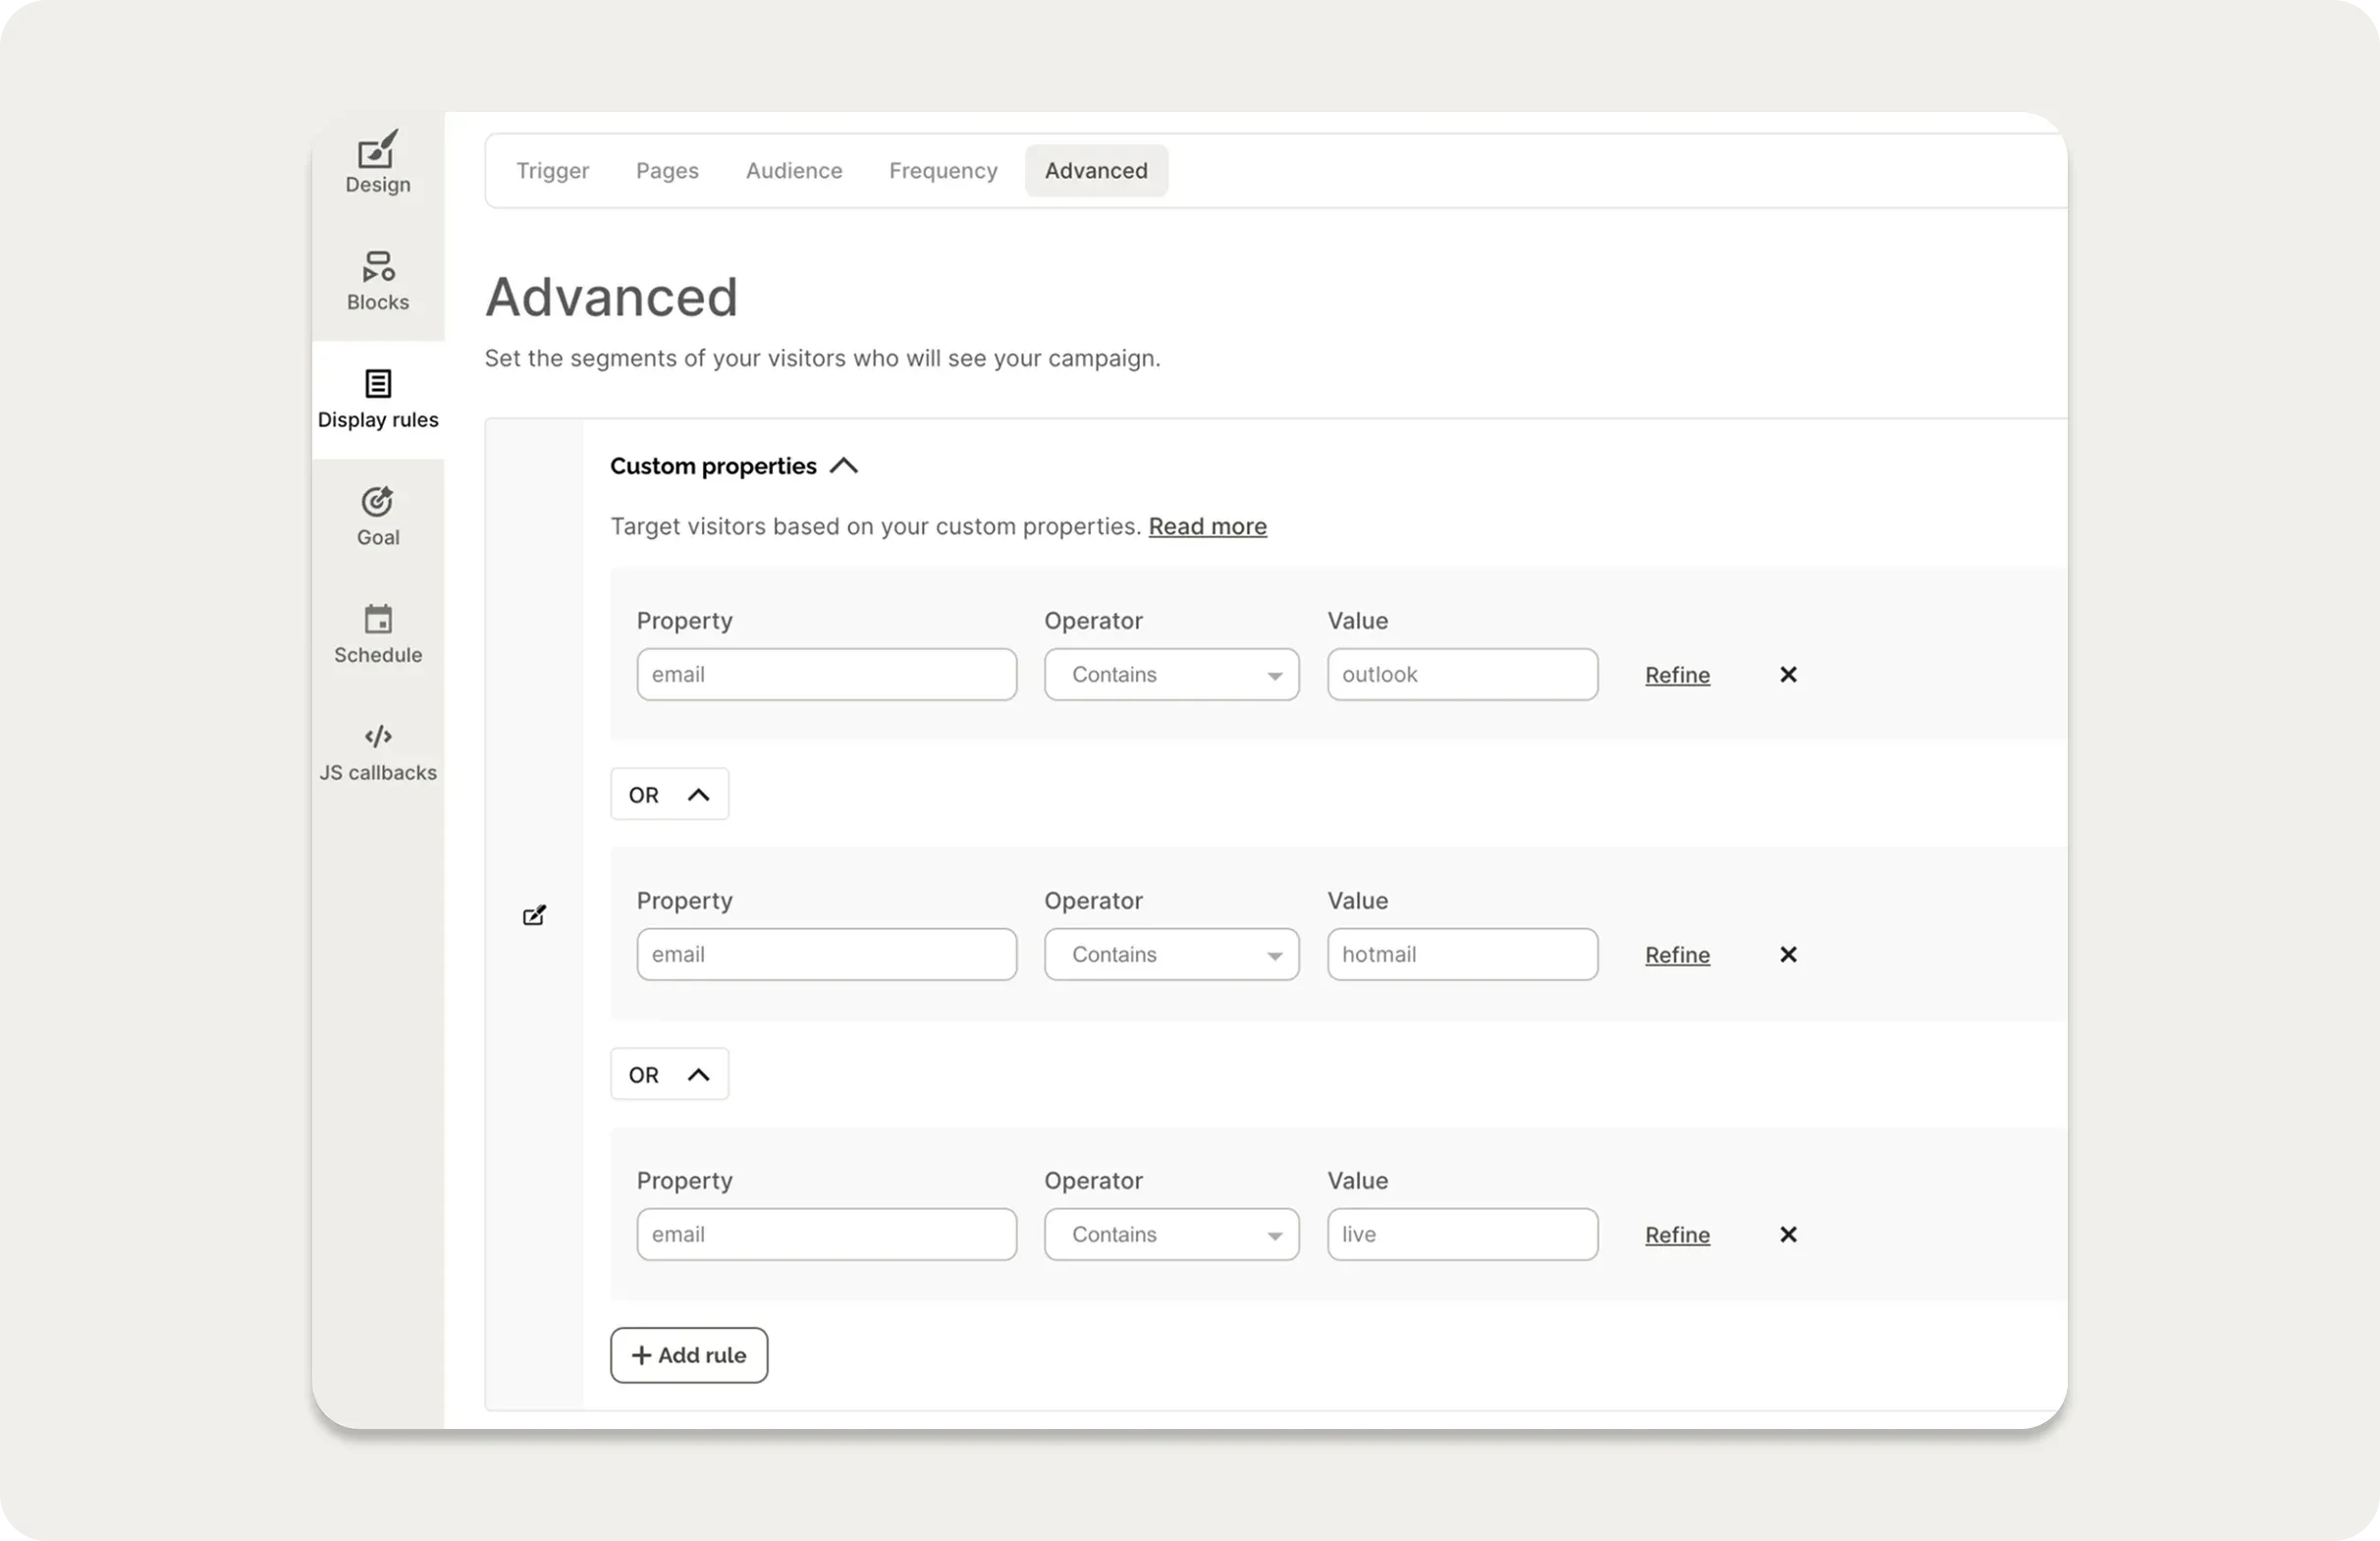Switch to the Audience tab
2380x1541 pixels.
pos(793,170)
